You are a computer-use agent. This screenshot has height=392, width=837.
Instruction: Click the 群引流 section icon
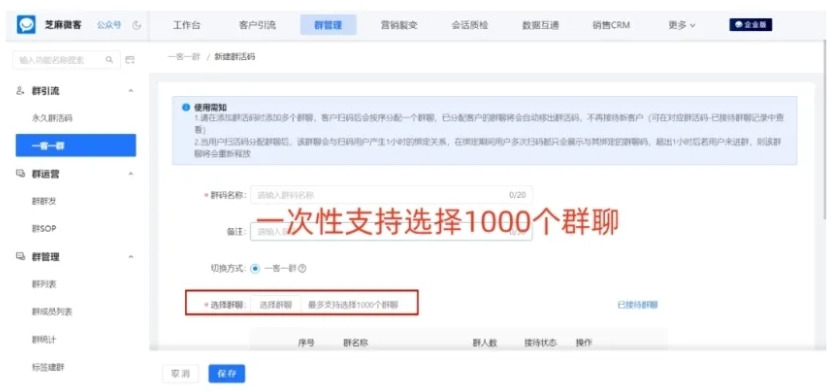20,91
